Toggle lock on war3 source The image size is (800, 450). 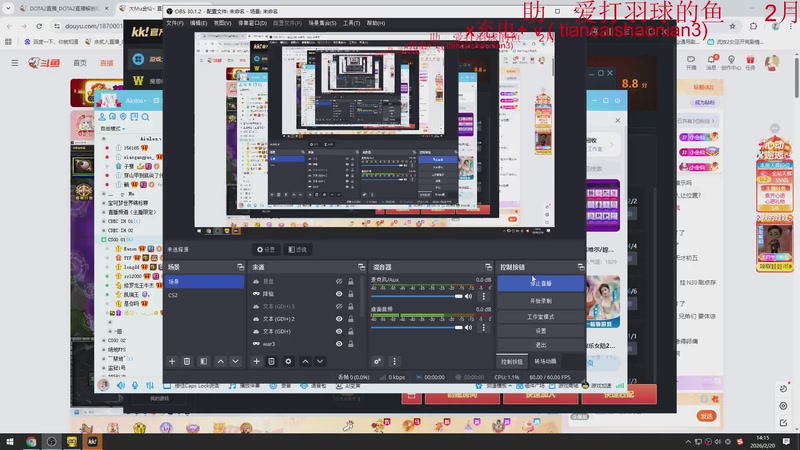(x=351, y=344)
